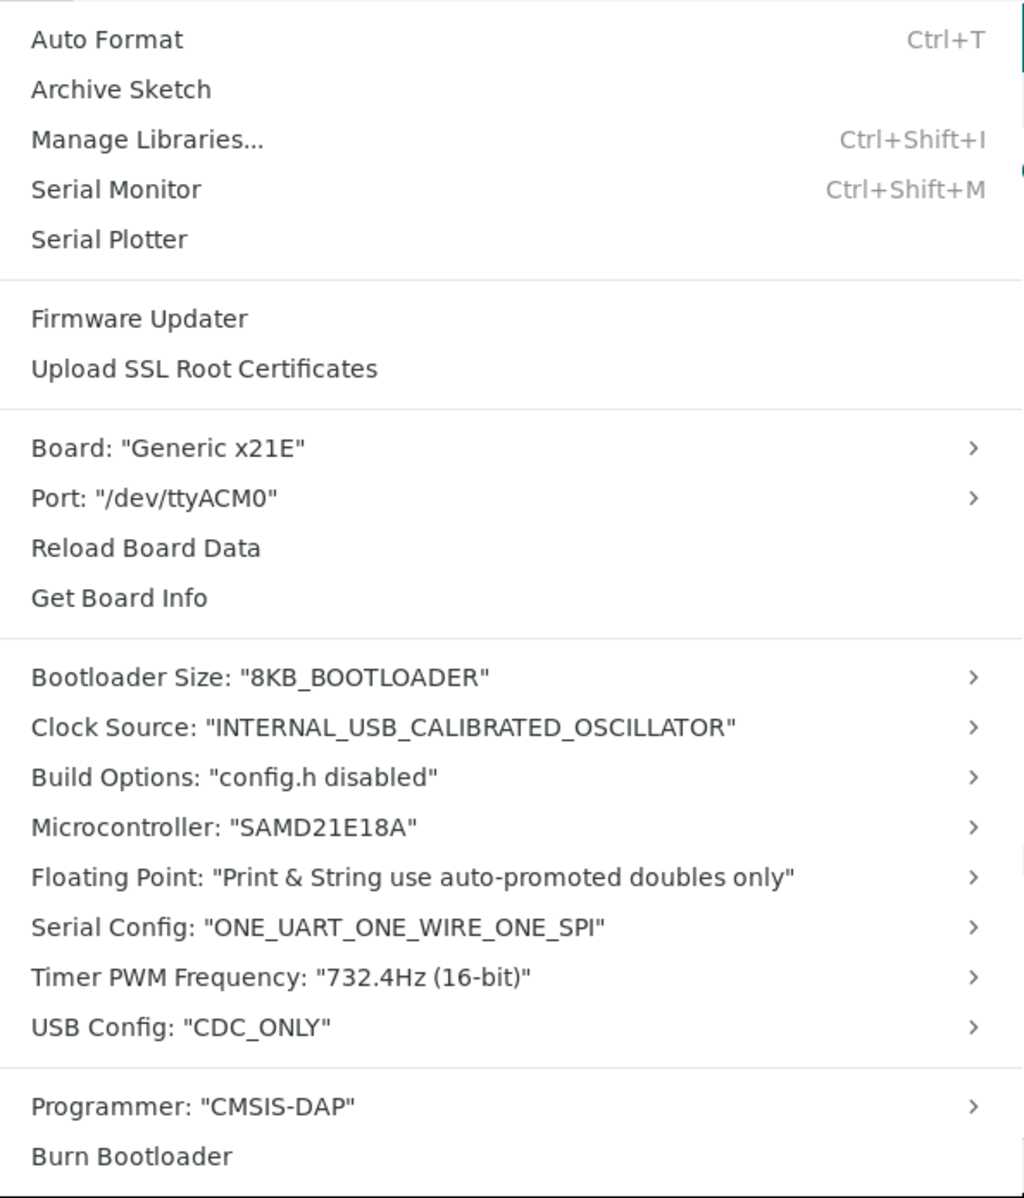The image size is (1024, 1198).
Task: Start the Firmware Updater
Action: [x=139, y=318]
